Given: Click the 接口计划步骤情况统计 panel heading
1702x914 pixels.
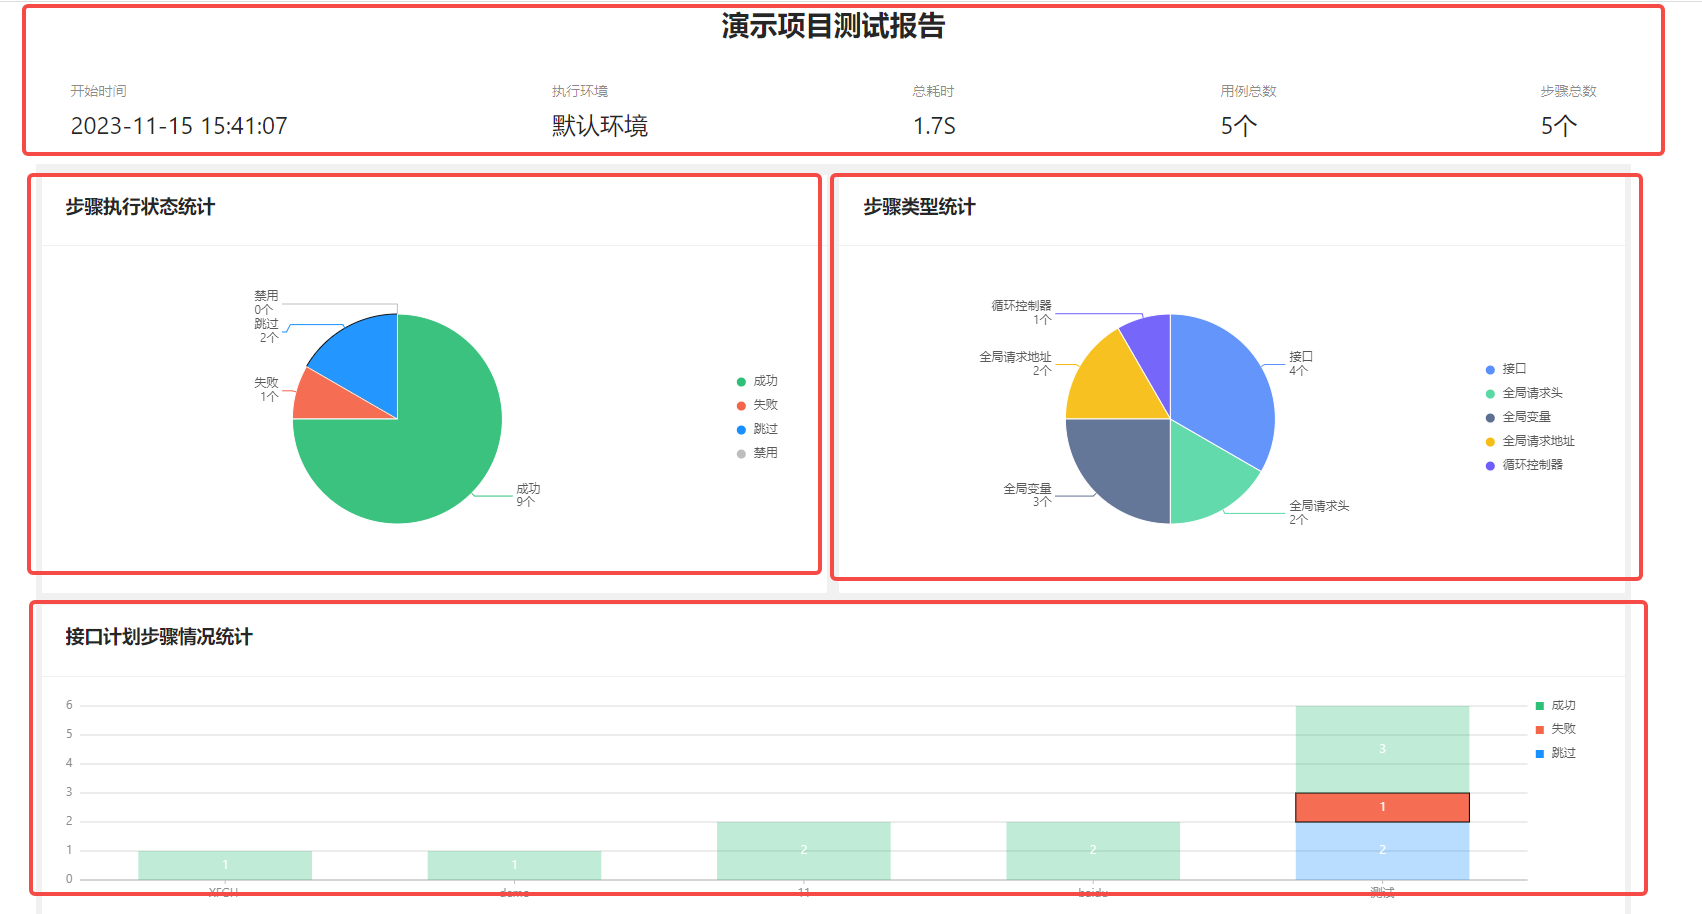Looking at the screenshot, I should pos(159,637).
